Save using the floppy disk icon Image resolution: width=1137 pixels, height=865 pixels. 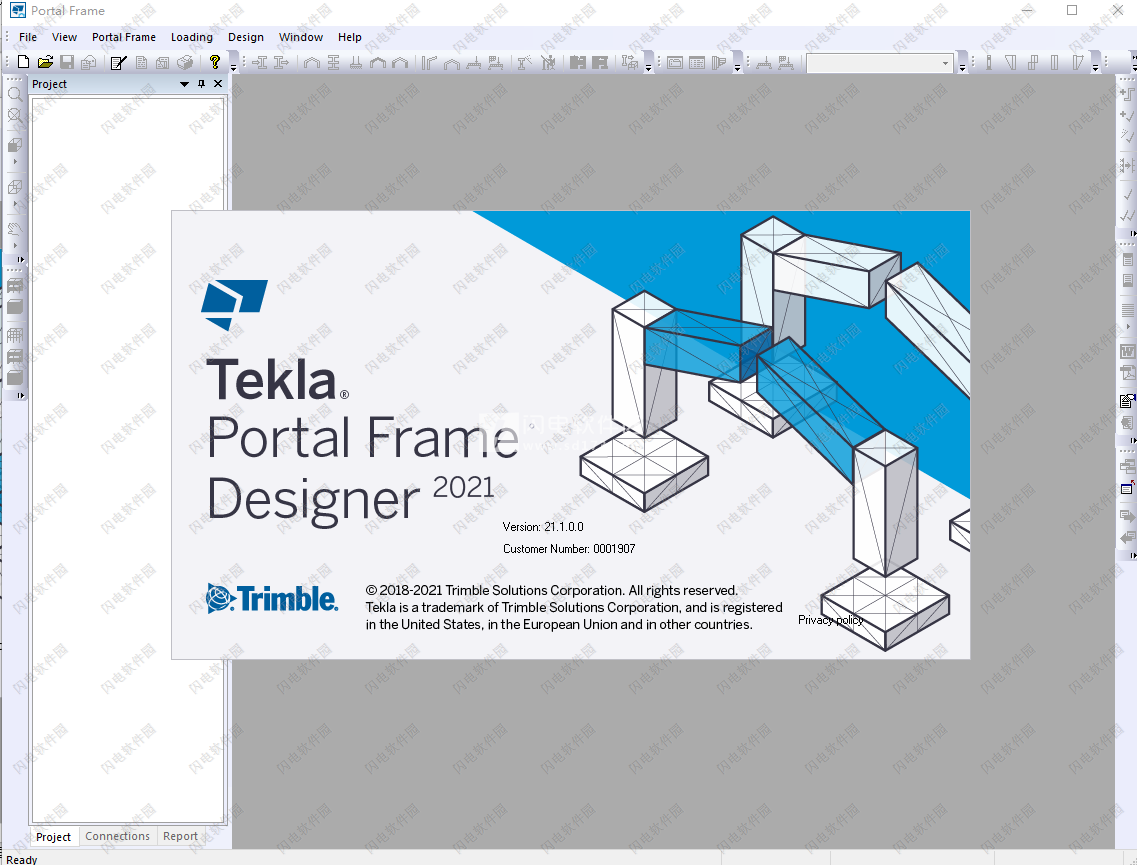67,62
